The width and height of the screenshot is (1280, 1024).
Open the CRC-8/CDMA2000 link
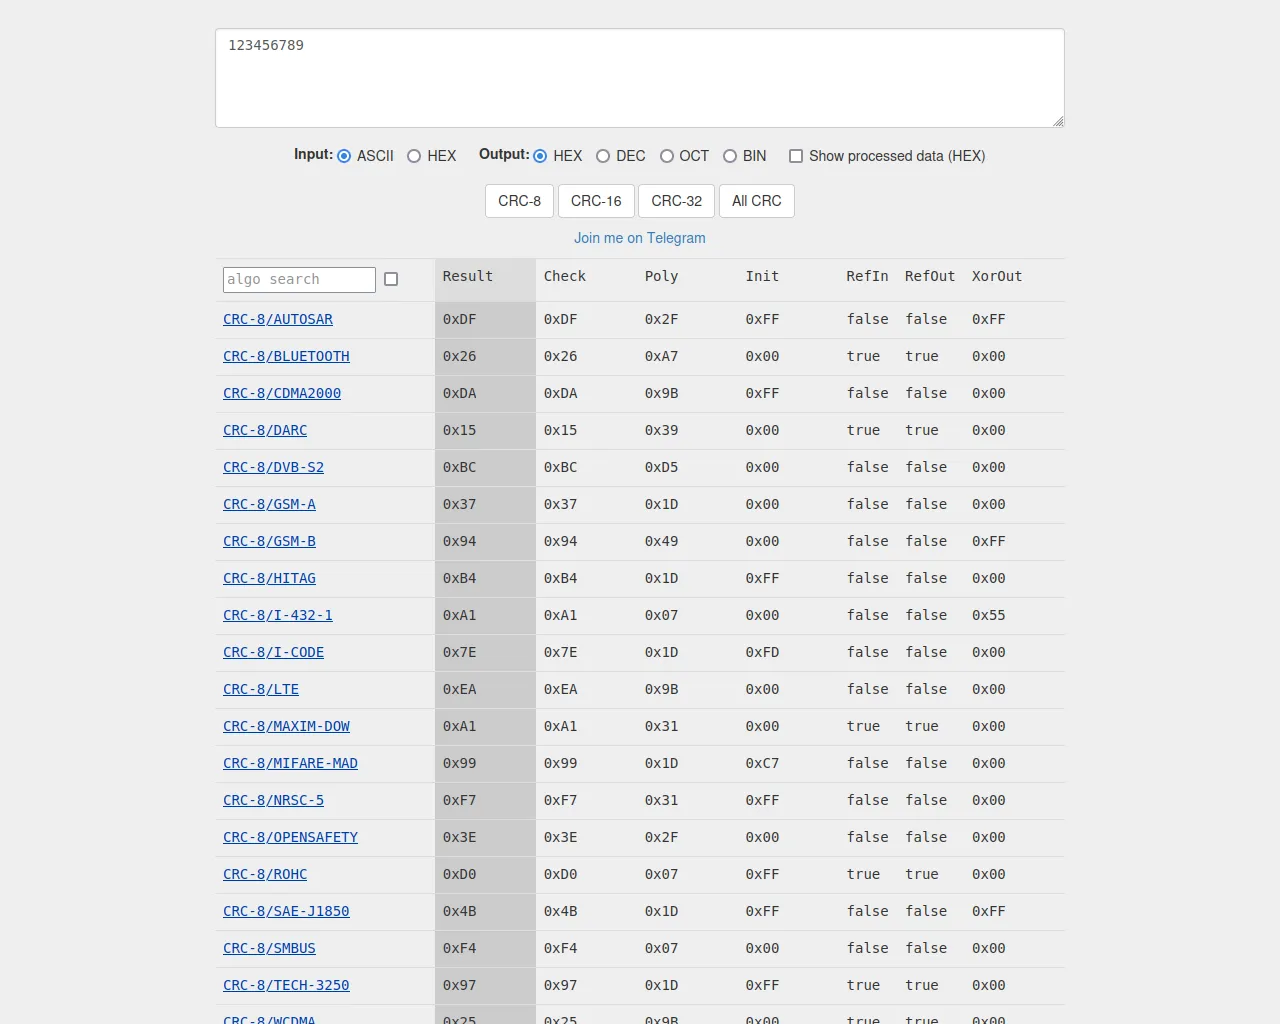282,393
